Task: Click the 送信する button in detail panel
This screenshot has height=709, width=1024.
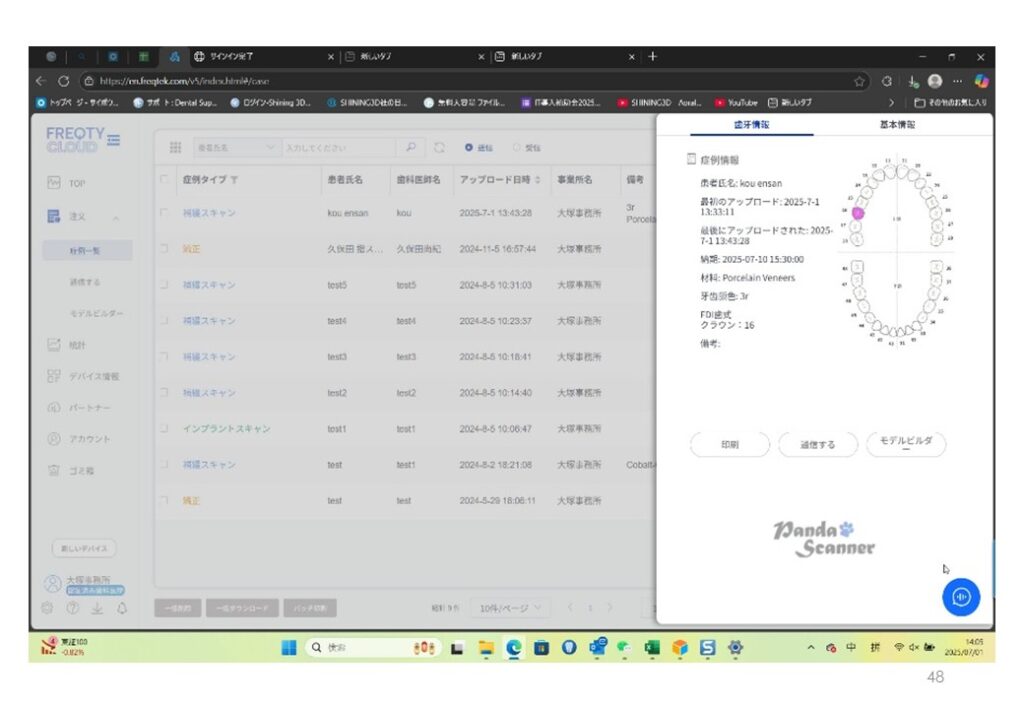Action: tap(817, 445)
